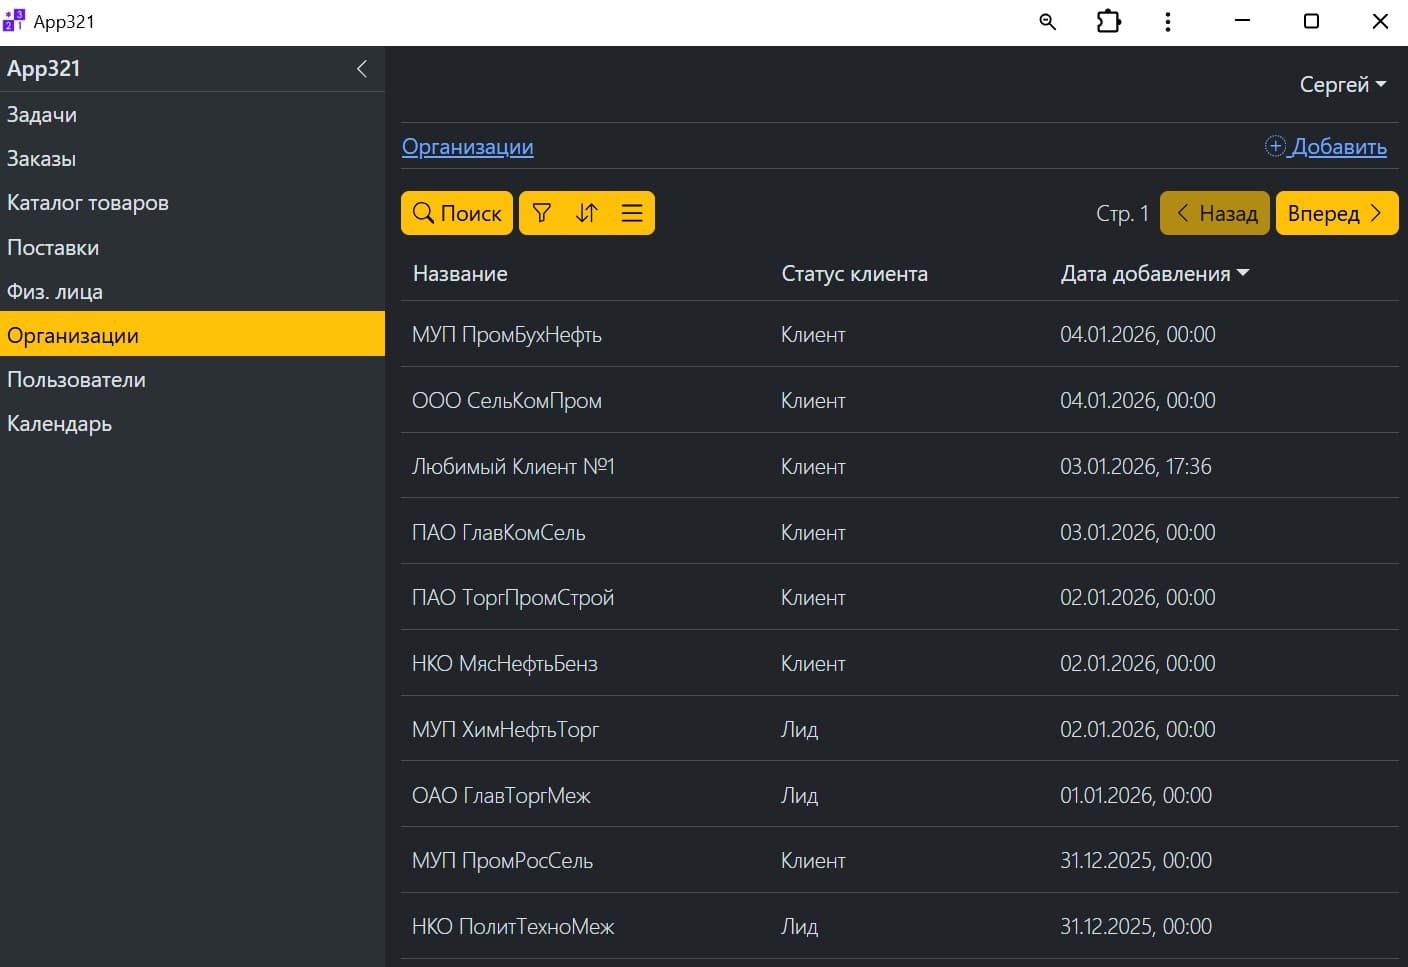Click the App321 logo in title bar
1408x967 pixels.
tap(14, 21)
